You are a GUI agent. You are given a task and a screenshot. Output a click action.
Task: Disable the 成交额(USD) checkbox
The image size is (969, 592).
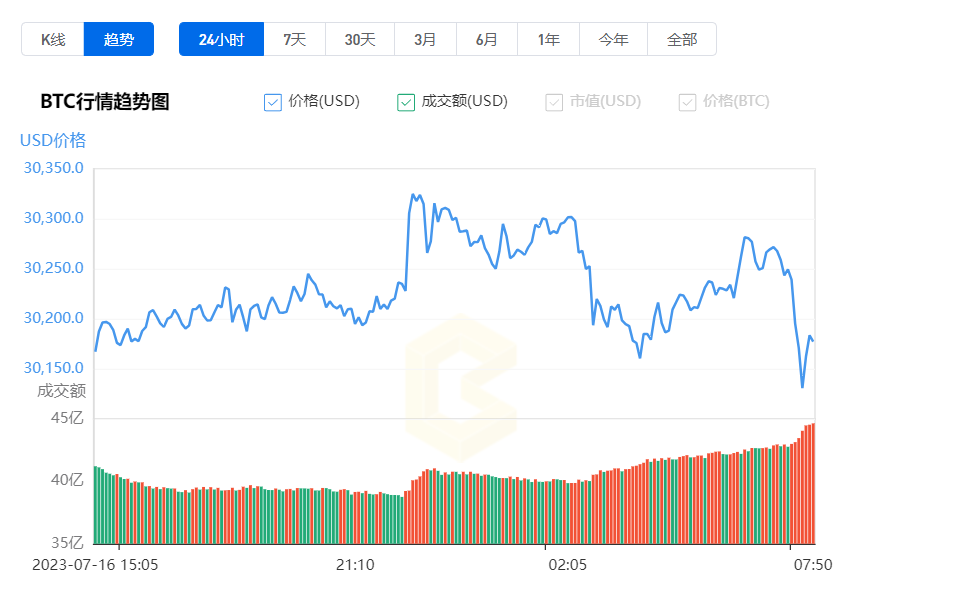click(406, 101)
